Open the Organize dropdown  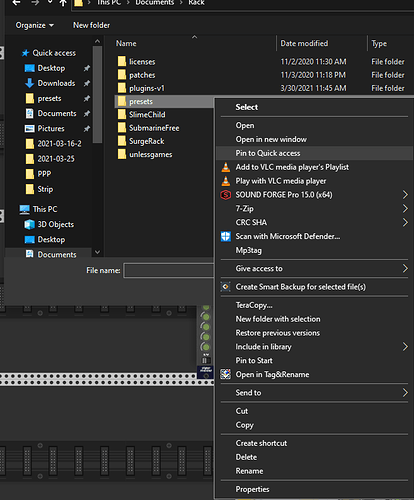35,25
